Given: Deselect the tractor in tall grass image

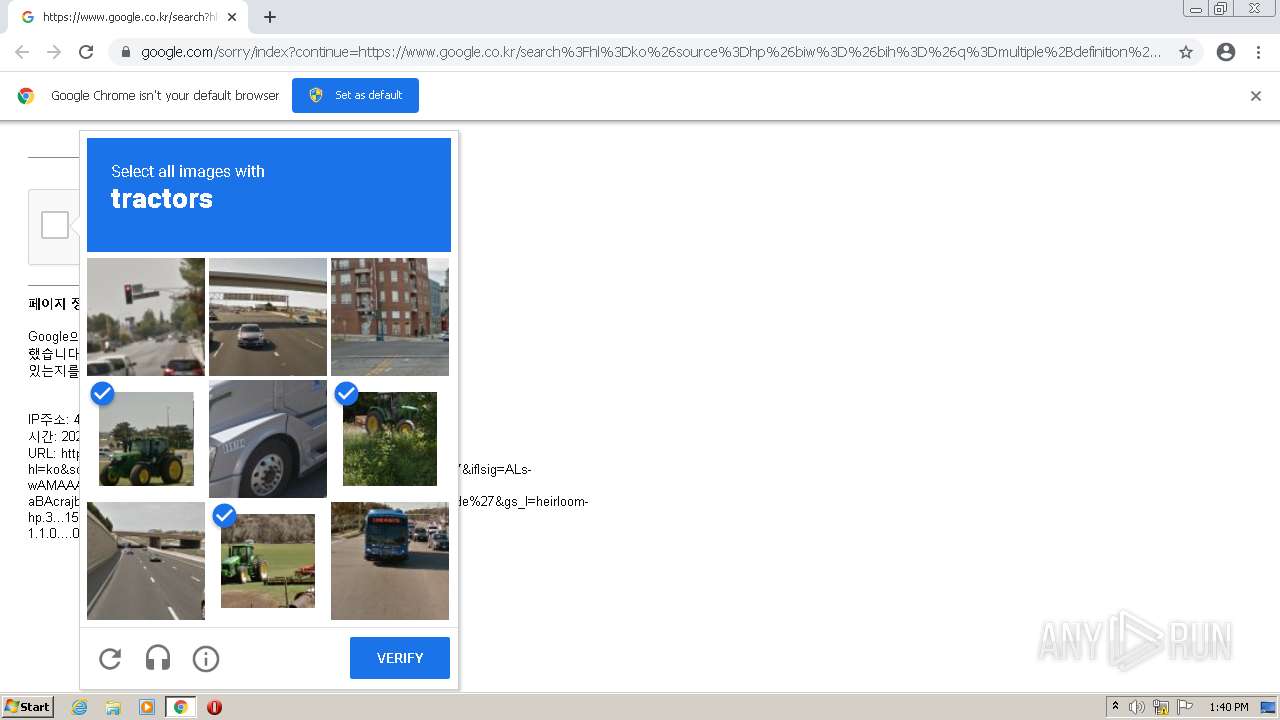Looking at the screenshot, I should (390, 439).
